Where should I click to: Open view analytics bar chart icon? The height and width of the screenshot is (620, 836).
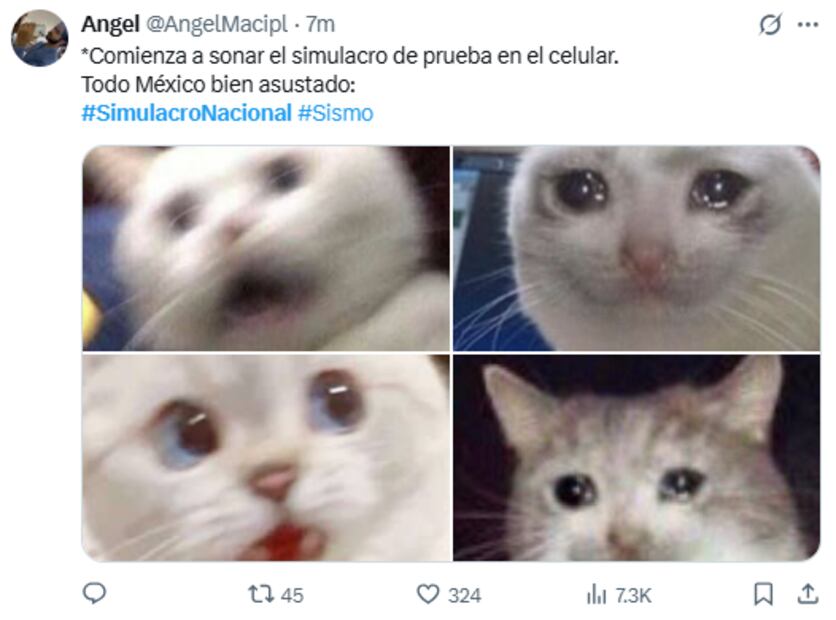click(x=596, y=594)
